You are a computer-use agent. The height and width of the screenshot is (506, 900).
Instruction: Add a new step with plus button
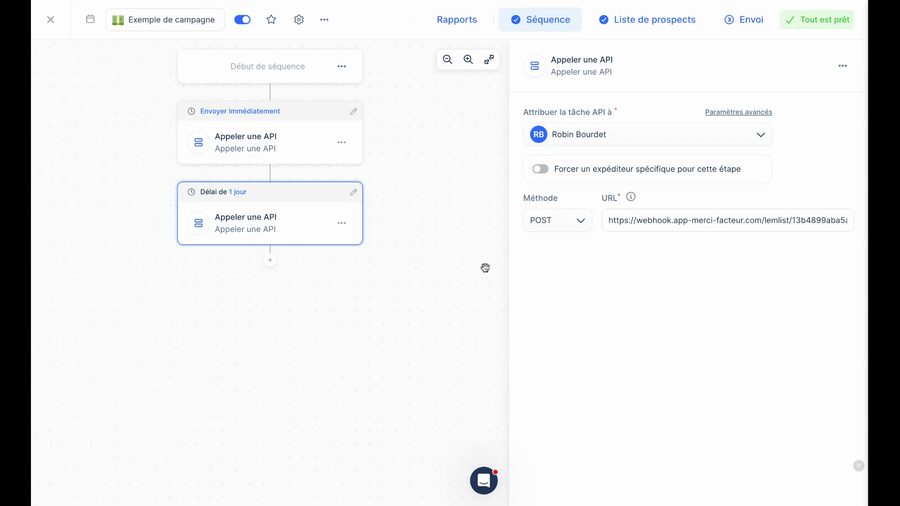click(270, 260)
